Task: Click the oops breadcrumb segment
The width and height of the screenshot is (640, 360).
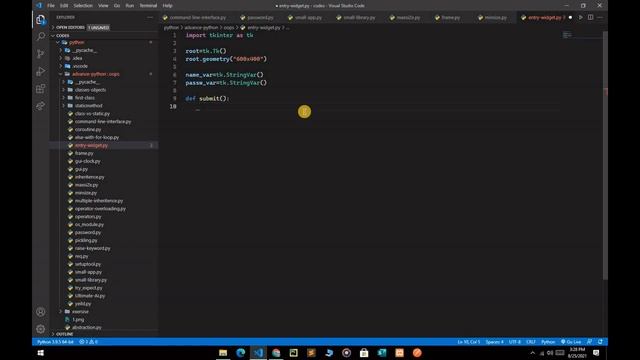Action: [229, 28]
